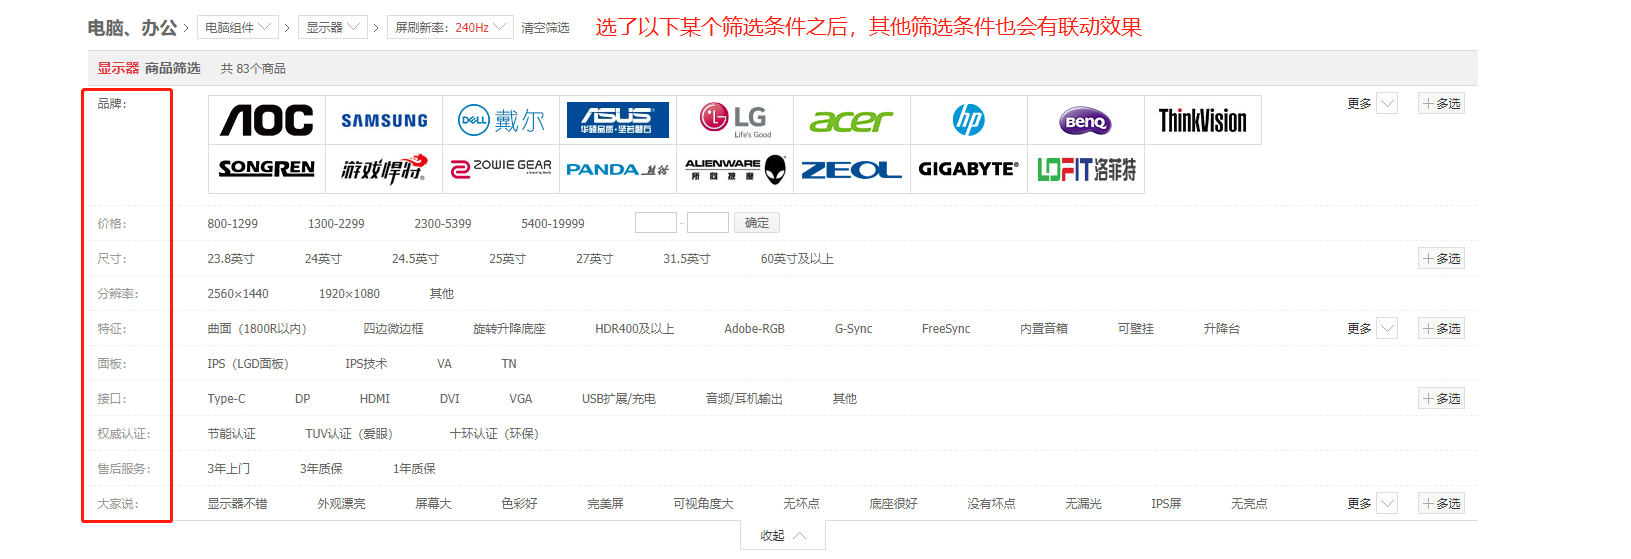Screen dimensions: 1631x559
Task: Select feature 曲面(1800R以内)
Action: click(x=257, y=328)
